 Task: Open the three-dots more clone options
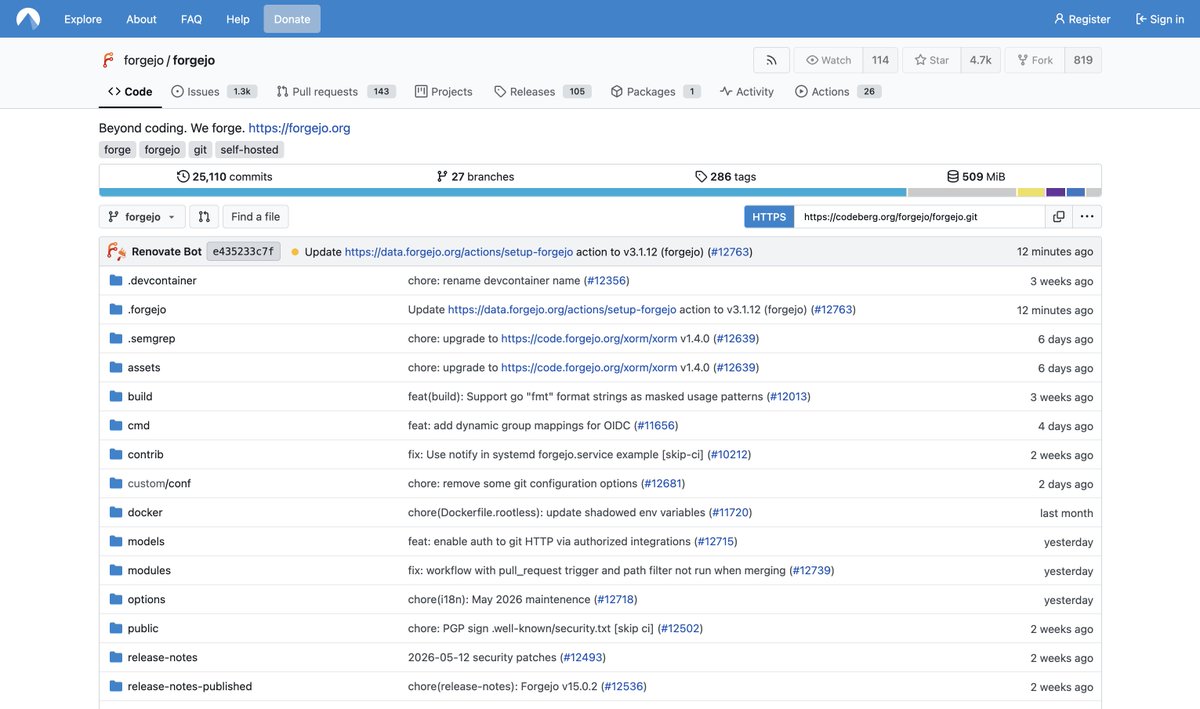pyautogui.click(x=1087, y=217)
